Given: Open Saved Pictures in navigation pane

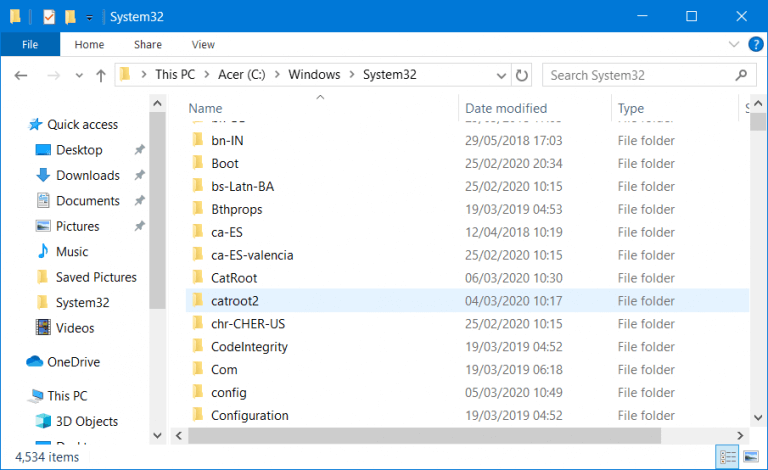Looking at the screenshot, I should pyautogui.click(x=96, y=277).
